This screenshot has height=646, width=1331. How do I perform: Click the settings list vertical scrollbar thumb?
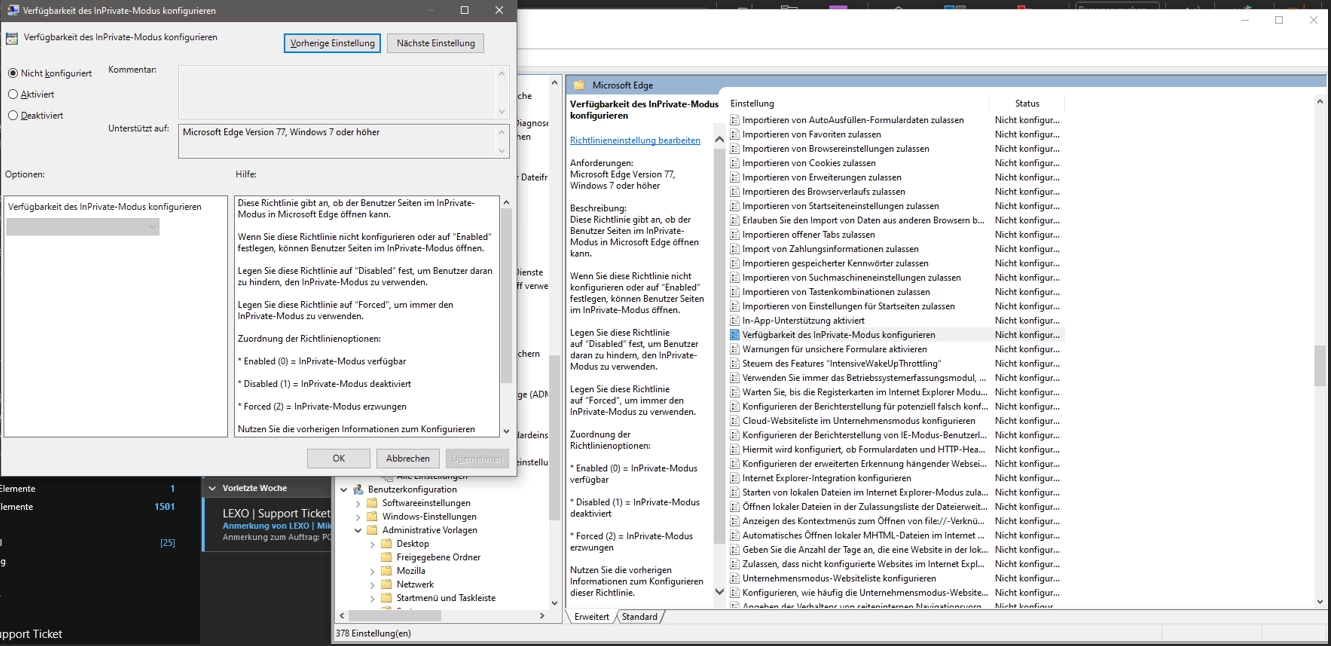click(1320, 366)
